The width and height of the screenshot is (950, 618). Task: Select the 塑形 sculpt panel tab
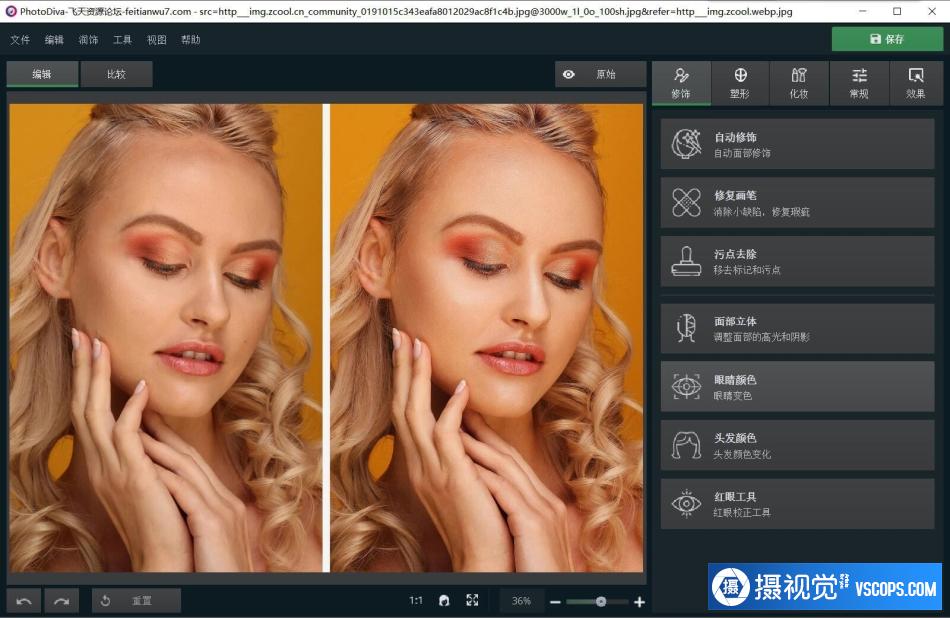(x=740, y=83)
